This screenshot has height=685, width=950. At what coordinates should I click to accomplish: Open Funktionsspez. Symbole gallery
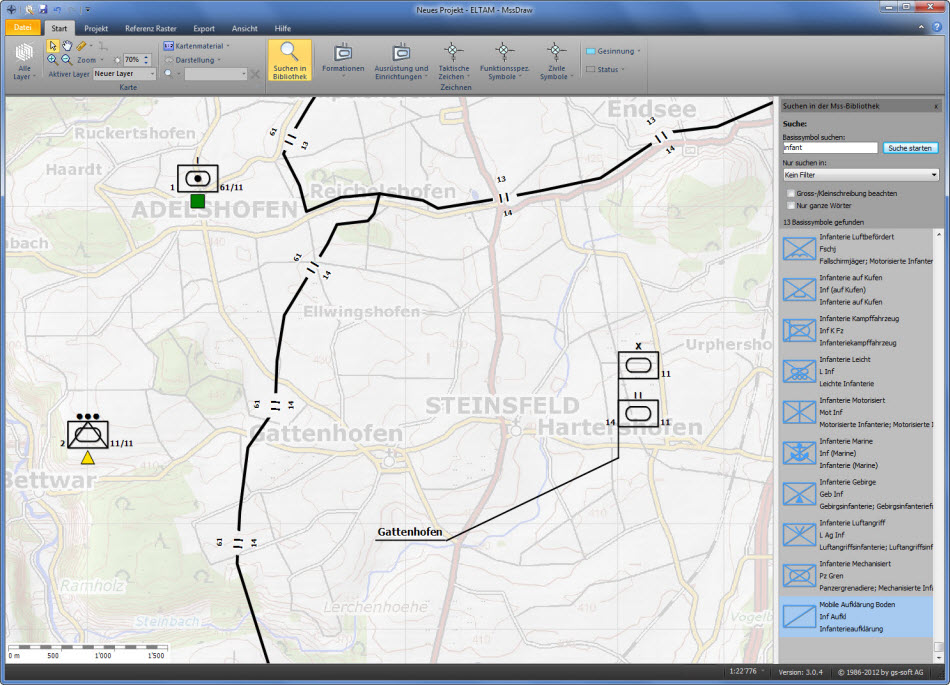pos(504,61)
